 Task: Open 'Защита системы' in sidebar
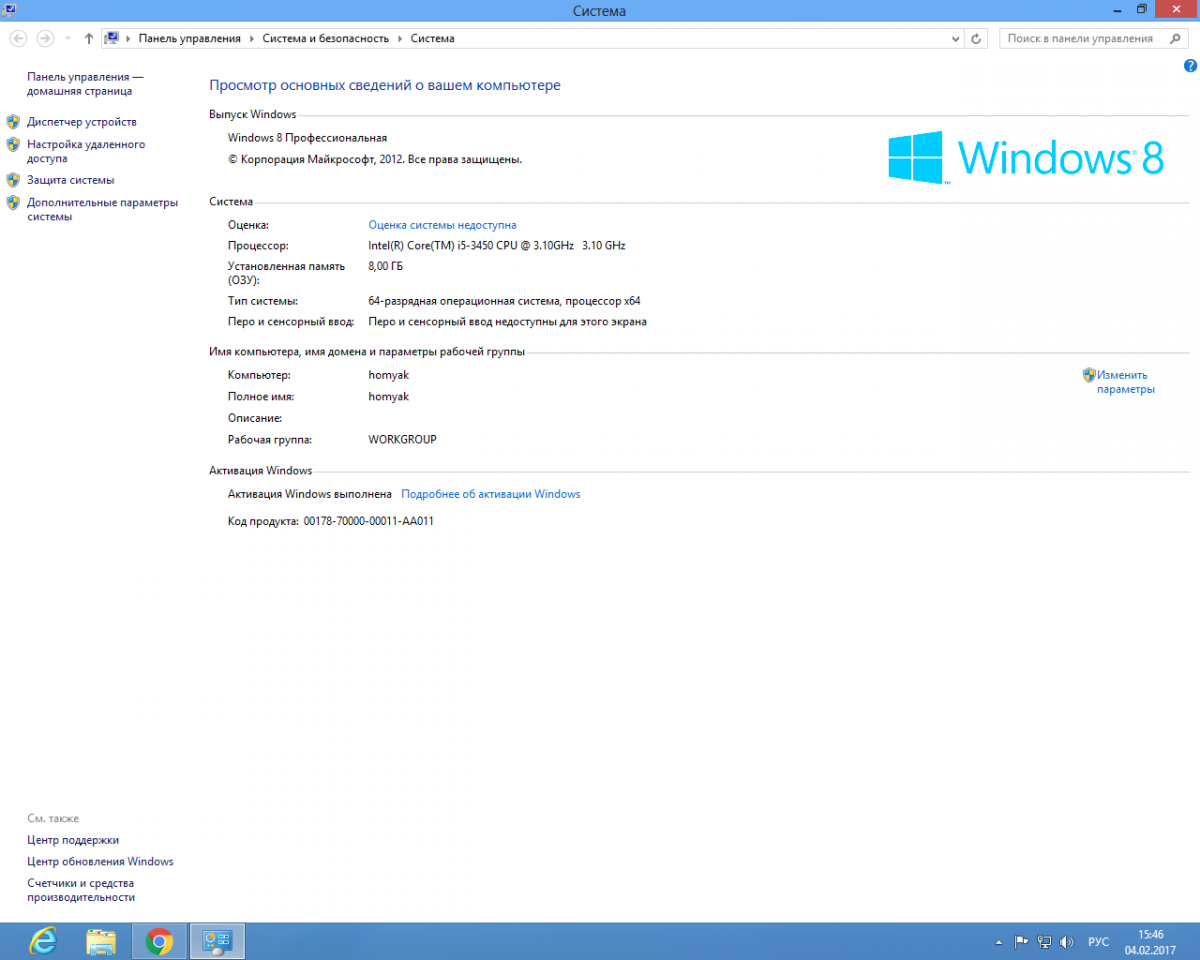(x=70, y=180)
